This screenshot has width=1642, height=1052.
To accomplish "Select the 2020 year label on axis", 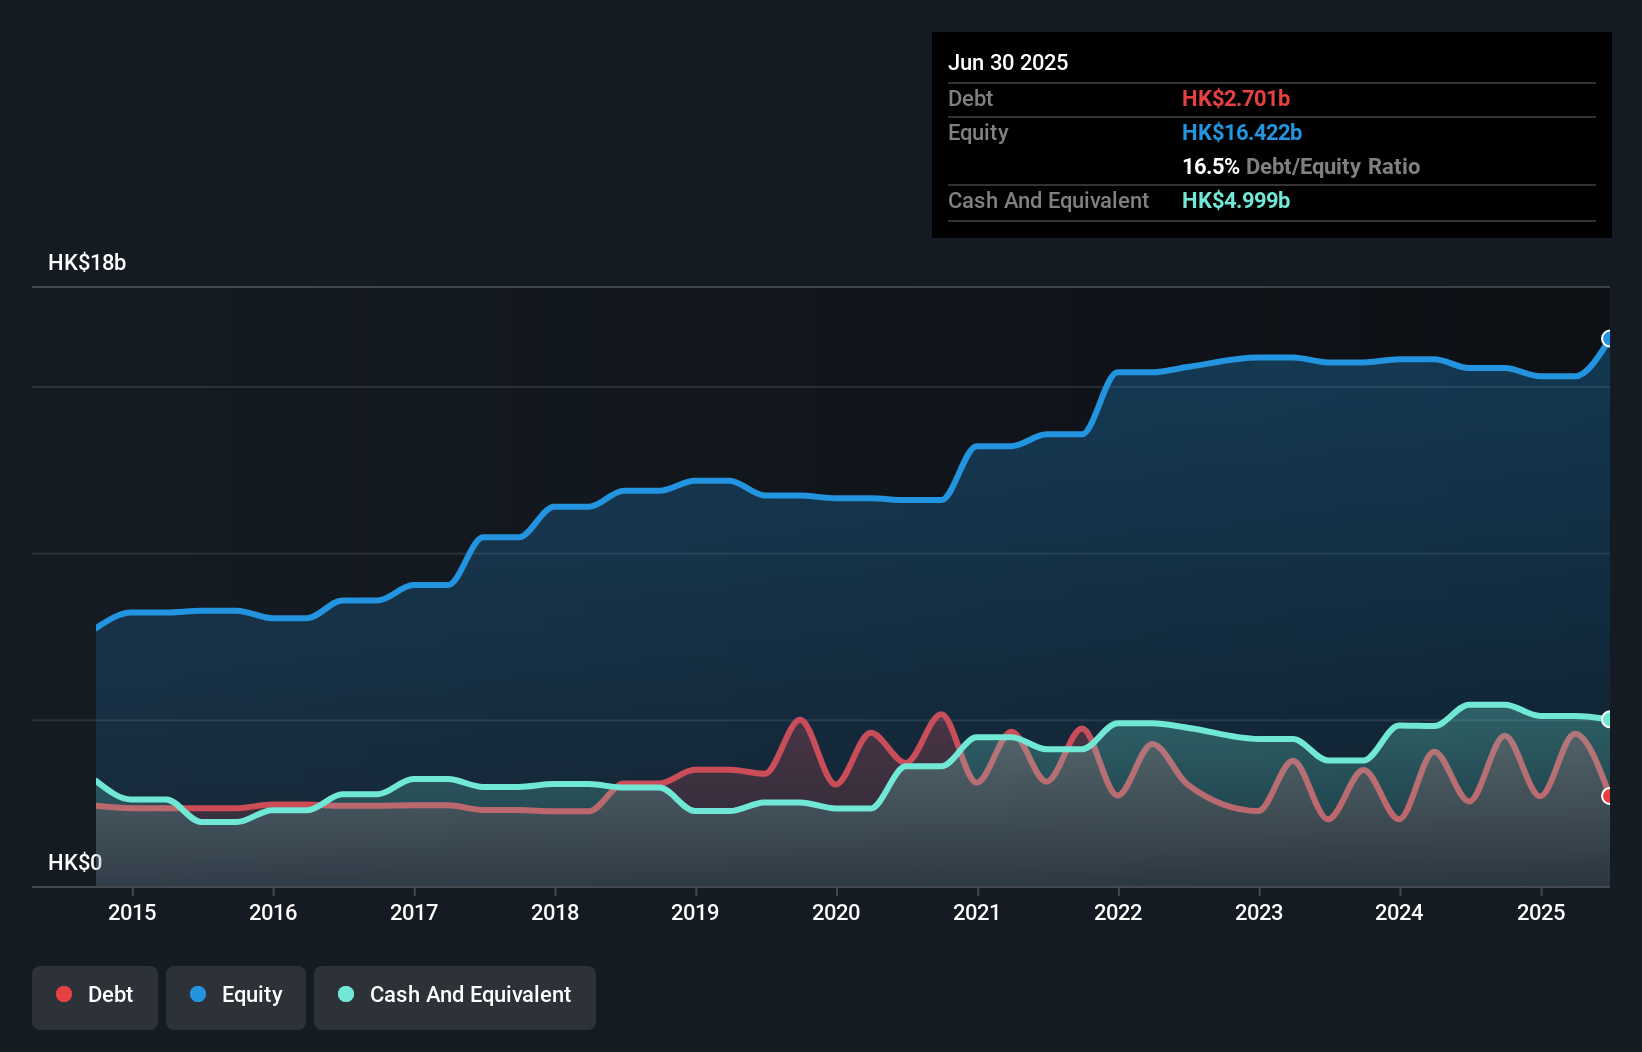I will tap(836, 912).
